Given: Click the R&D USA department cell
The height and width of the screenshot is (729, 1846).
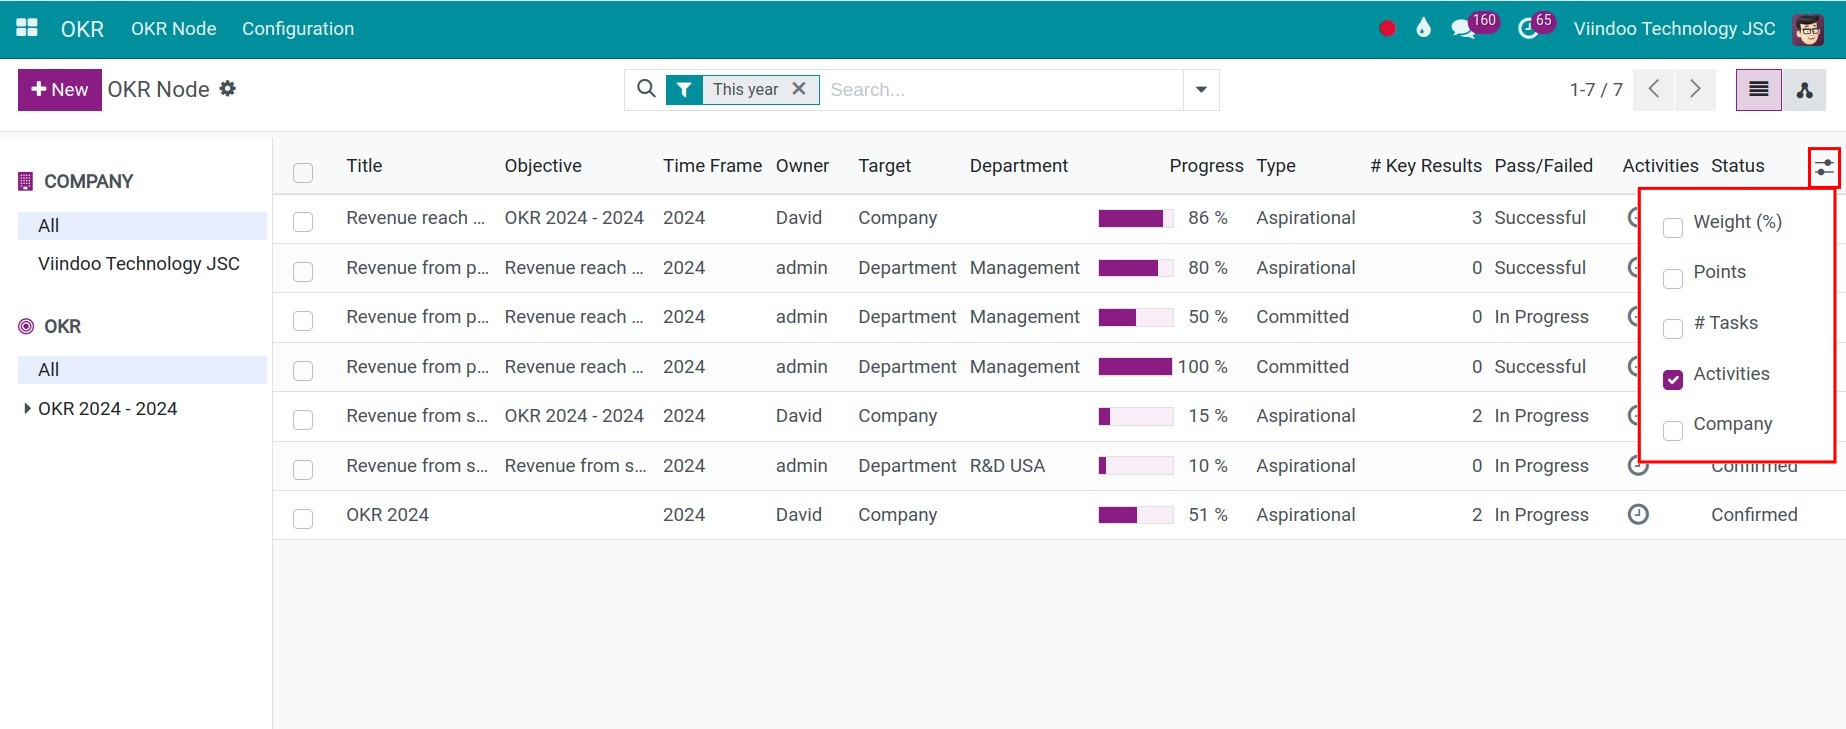Looking at the screenshot, I should (1007, 466).
